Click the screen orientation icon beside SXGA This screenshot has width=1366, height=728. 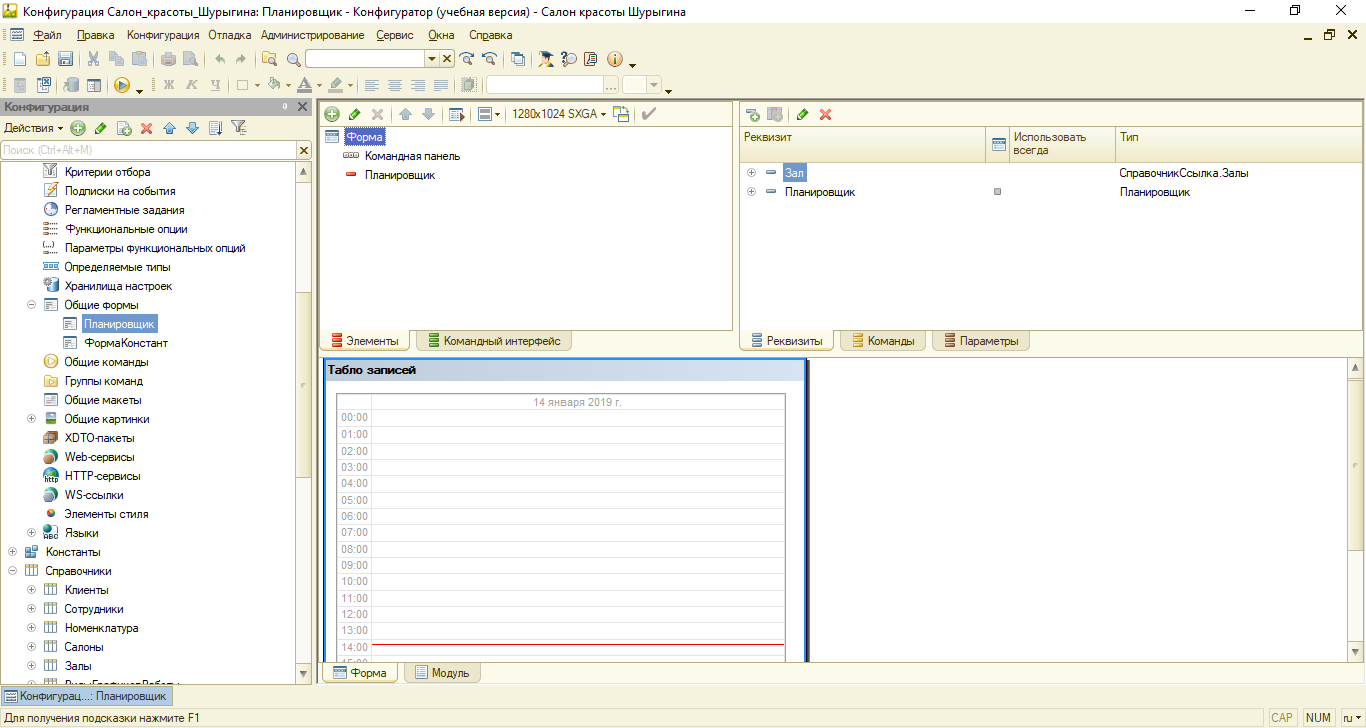[621, 114]
